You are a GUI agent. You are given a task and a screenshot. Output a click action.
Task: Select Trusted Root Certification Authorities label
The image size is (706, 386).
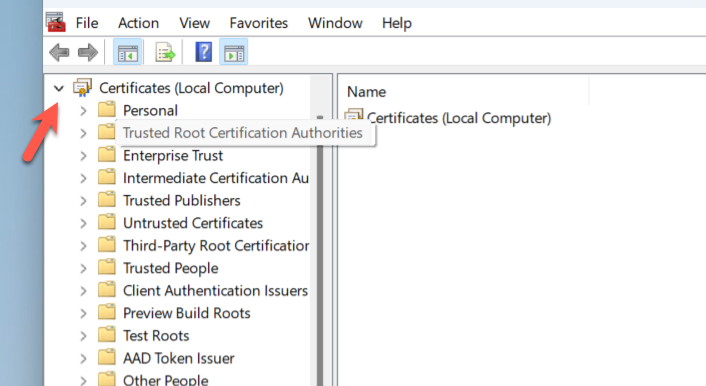[x=243, y=133]
